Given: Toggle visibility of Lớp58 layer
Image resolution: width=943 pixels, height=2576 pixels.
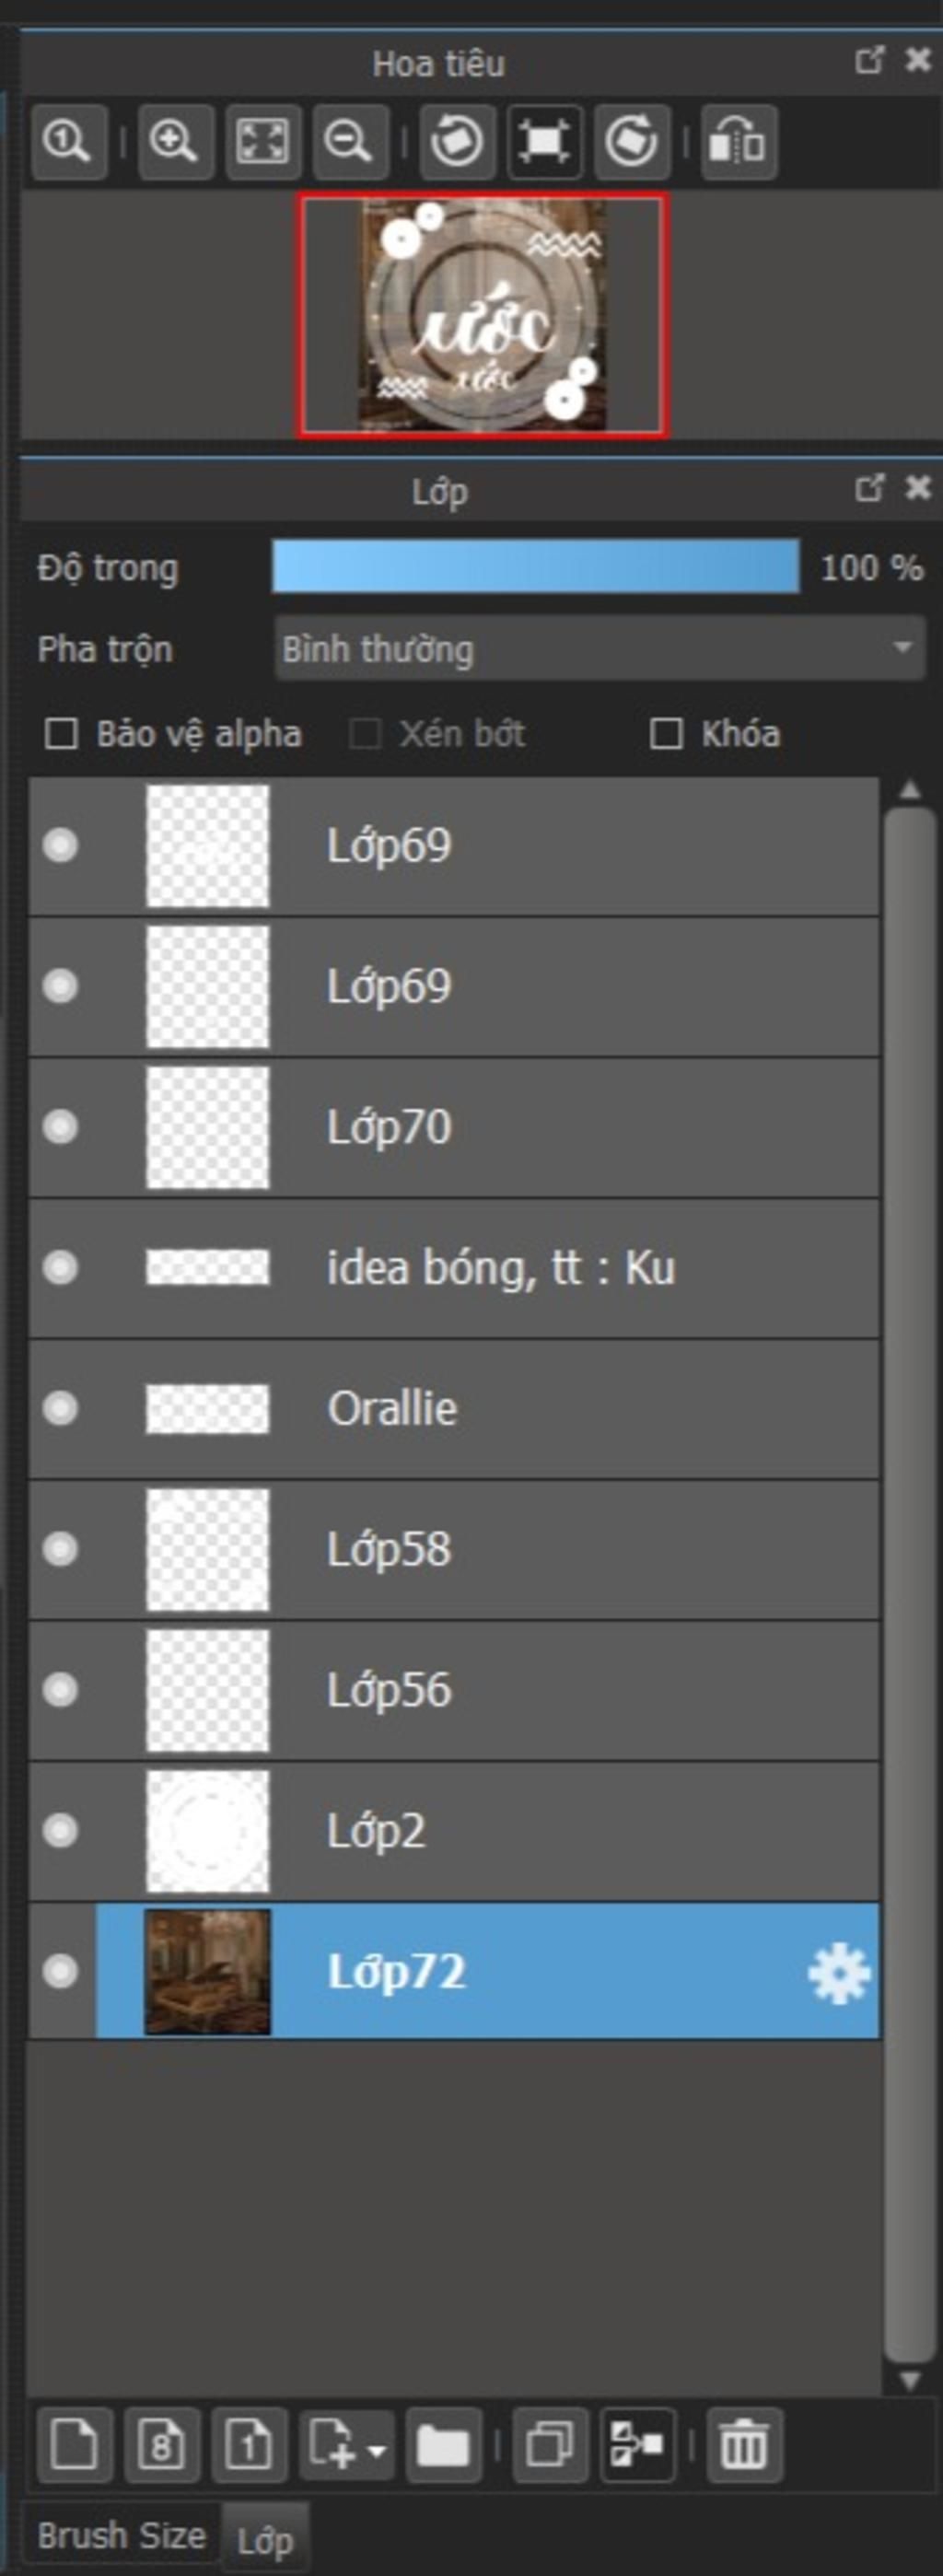Looking at the screenshot, I should point(60,1549).
